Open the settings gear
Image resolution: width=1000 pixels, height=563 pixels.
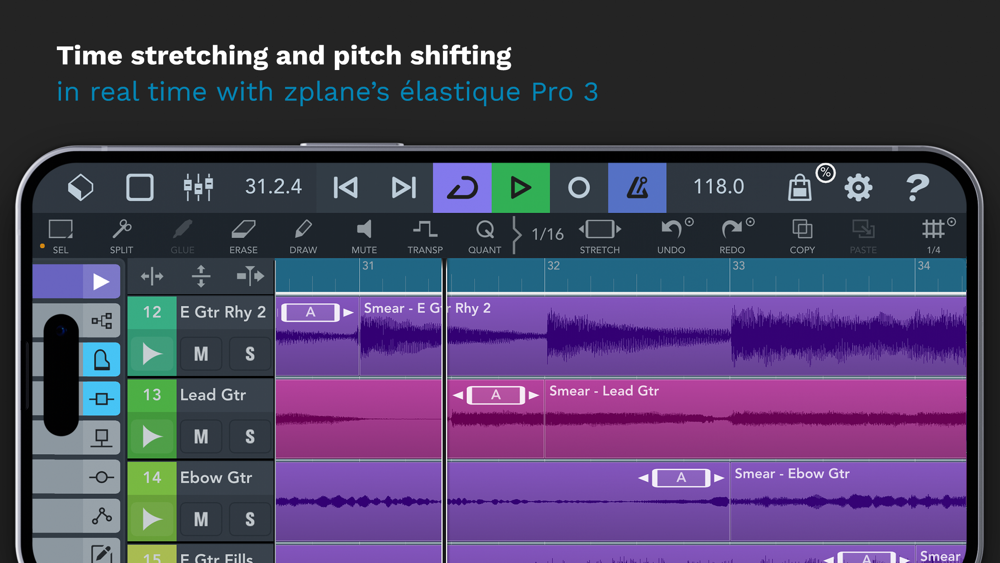(x=858, y=187)
